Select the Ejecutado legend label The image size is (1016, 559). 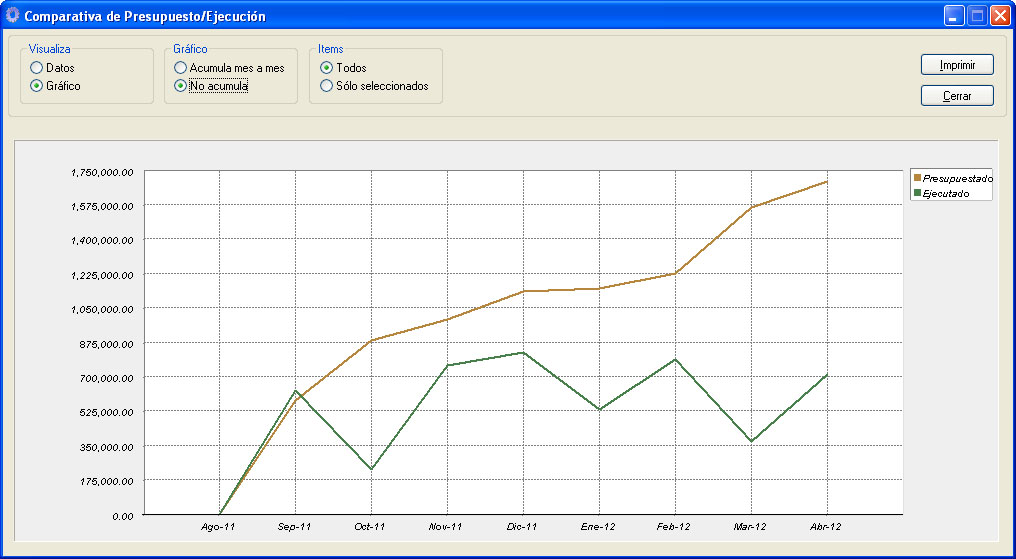946,193
